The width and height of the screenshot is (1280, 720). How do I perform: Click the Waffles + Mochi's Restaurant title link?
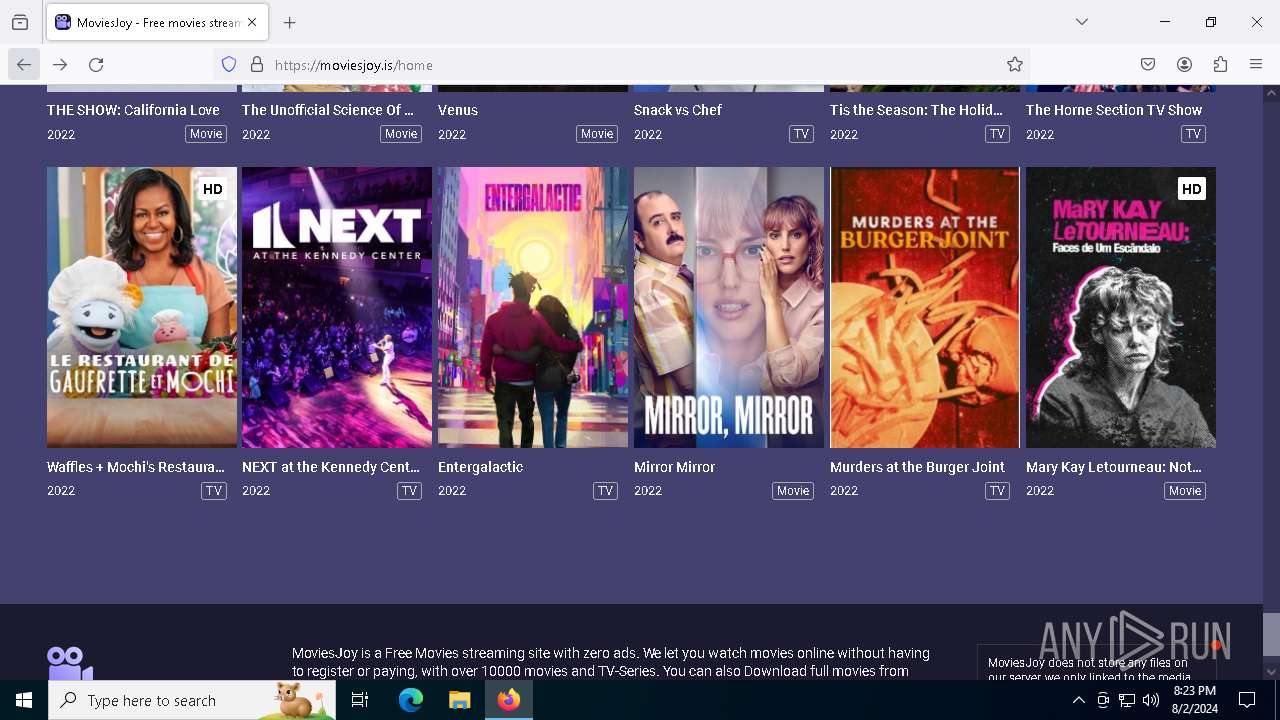136,467
